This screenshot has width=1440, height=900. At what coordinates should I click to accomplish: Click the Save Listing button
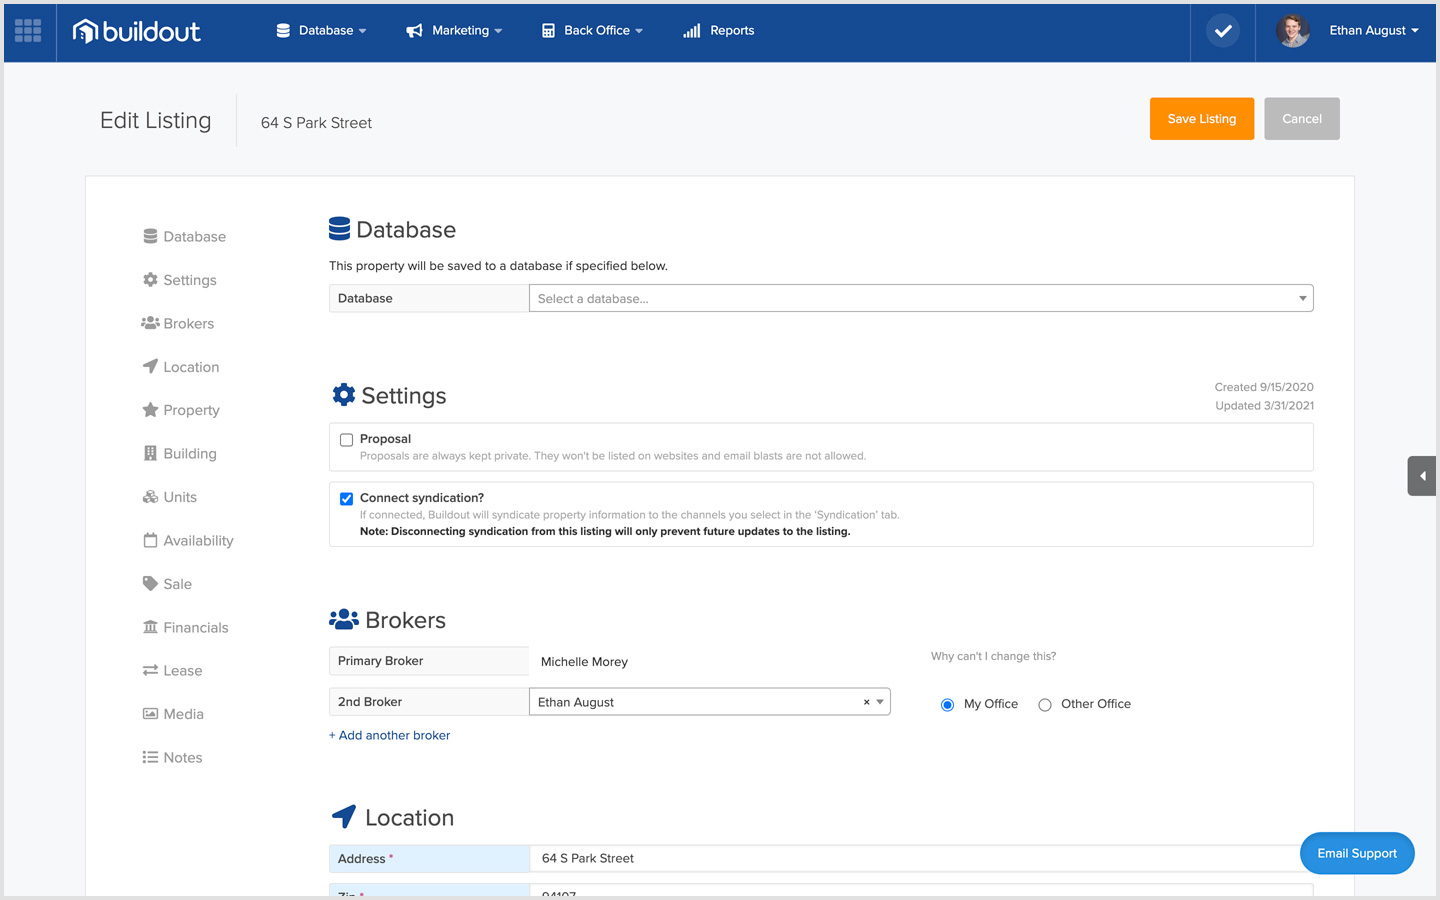point(1201,119)
